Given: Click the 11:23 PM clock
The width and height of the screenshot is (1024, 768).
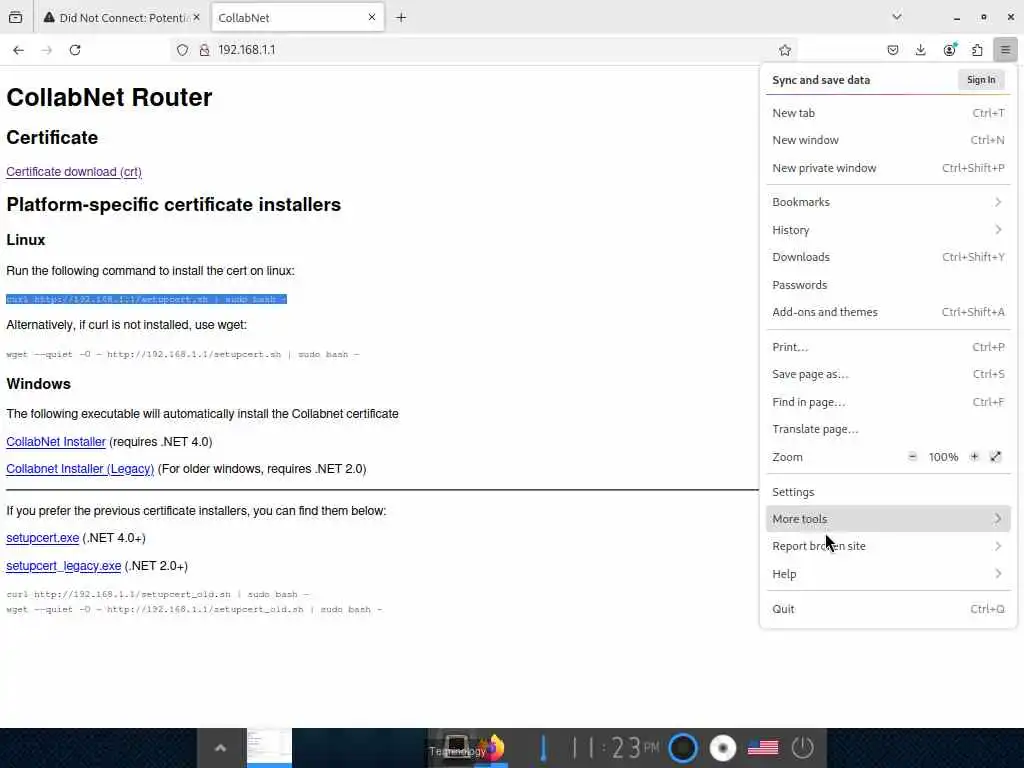Looking at the screenshot, I should point(616,748).
